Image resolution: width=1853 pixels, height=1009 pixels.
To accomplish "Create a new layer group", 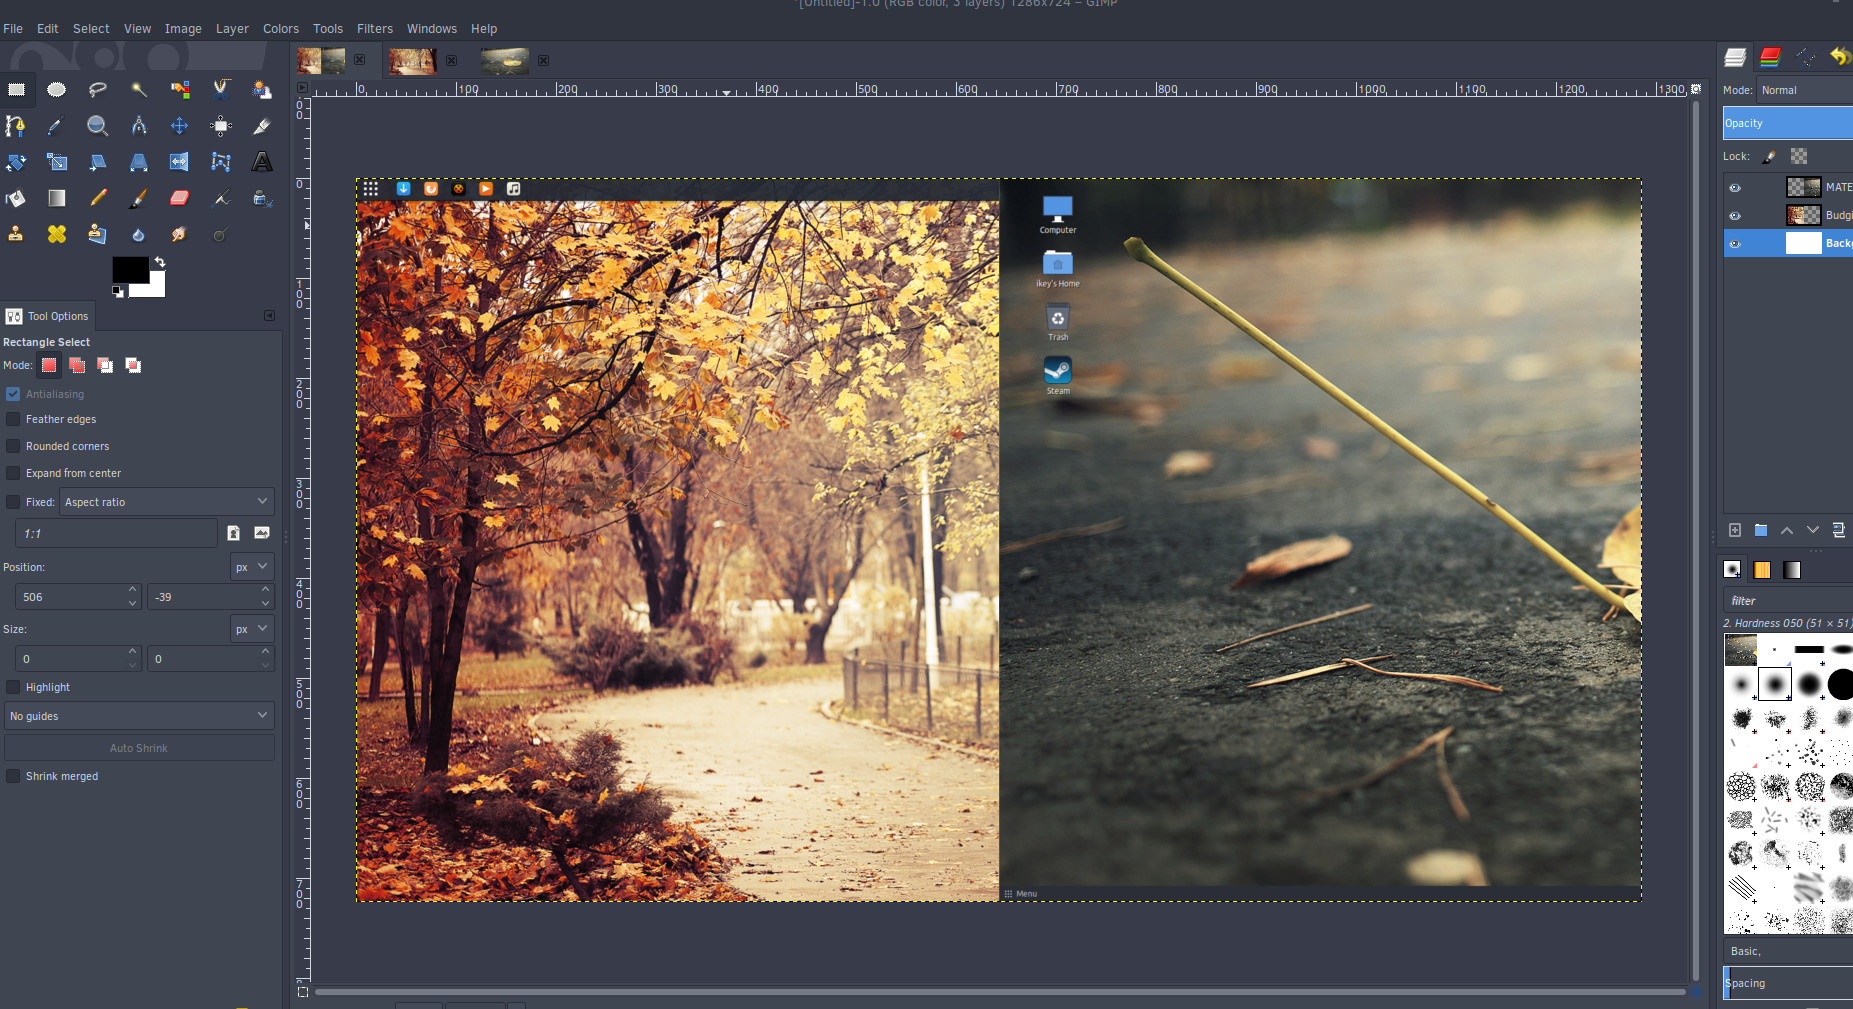I will (1761, 530).
